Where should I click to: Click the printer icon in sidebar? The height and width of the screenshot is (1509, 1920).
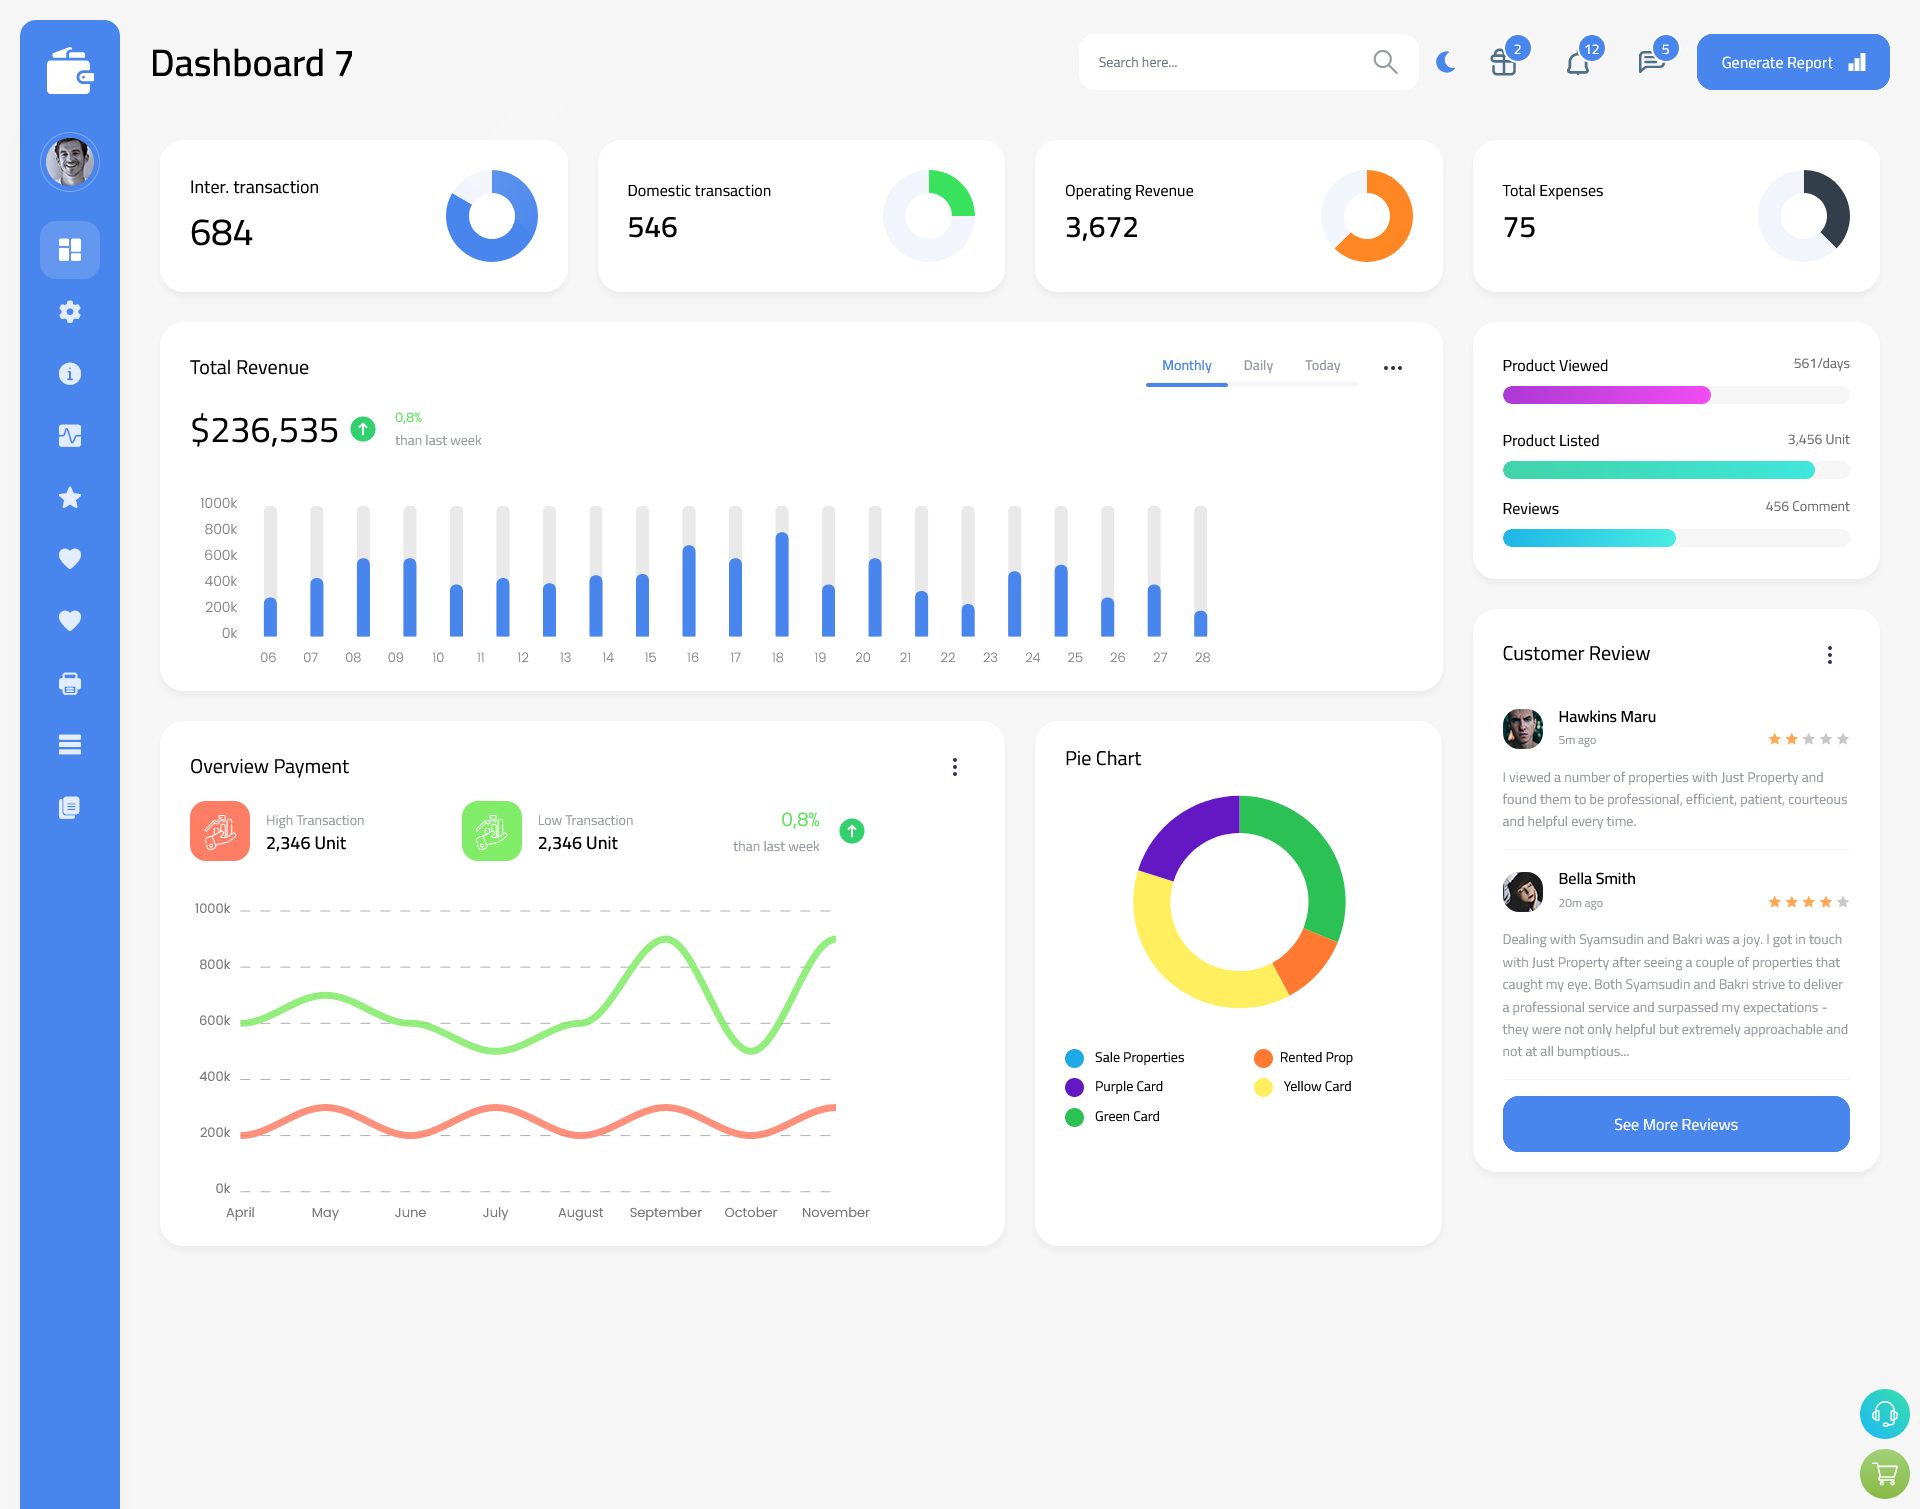[70, 681]
